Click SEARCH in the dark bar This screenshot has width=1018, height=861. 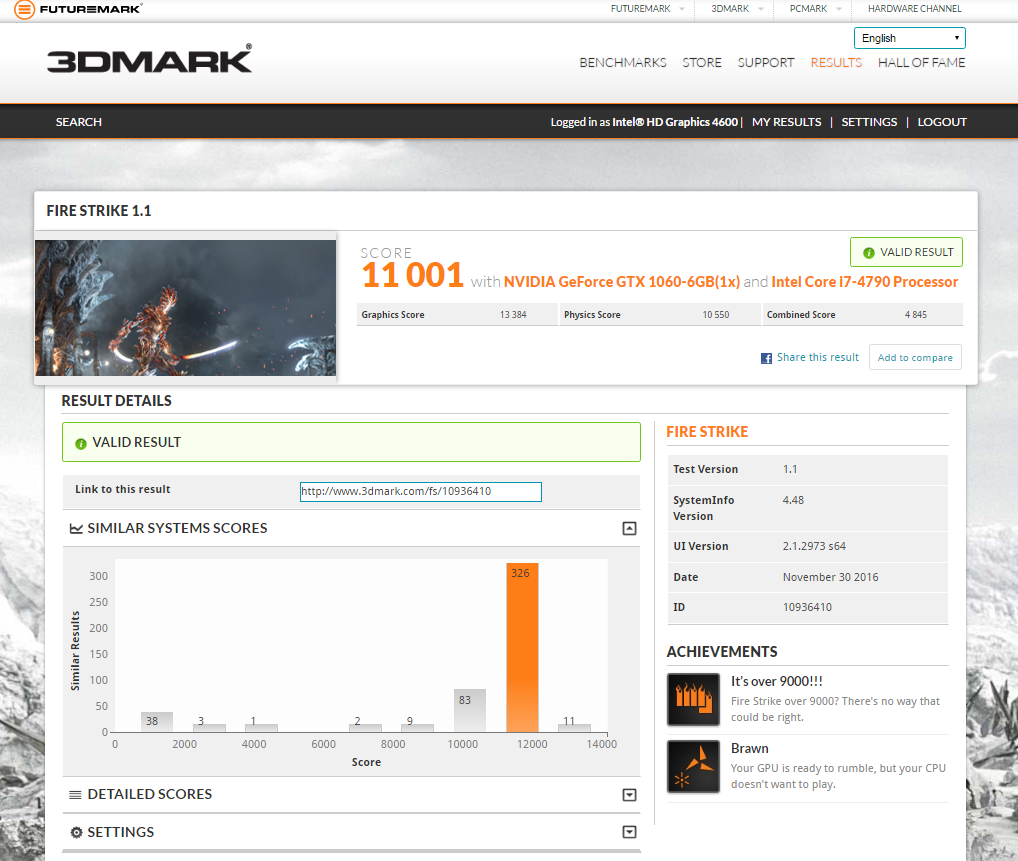[79, 122]
